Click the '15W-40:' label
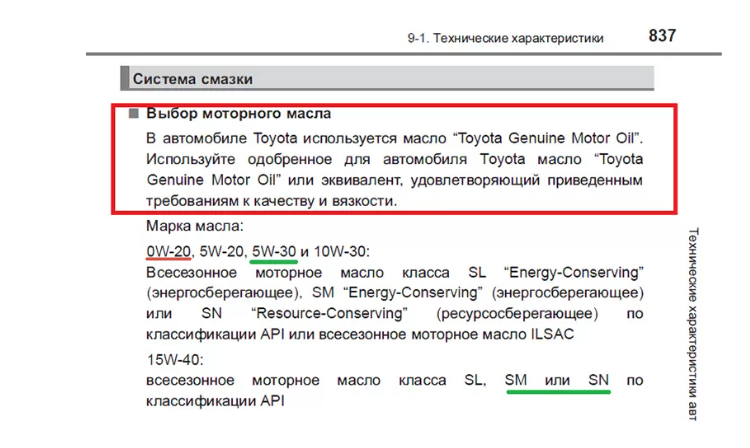 pos(175,360)
